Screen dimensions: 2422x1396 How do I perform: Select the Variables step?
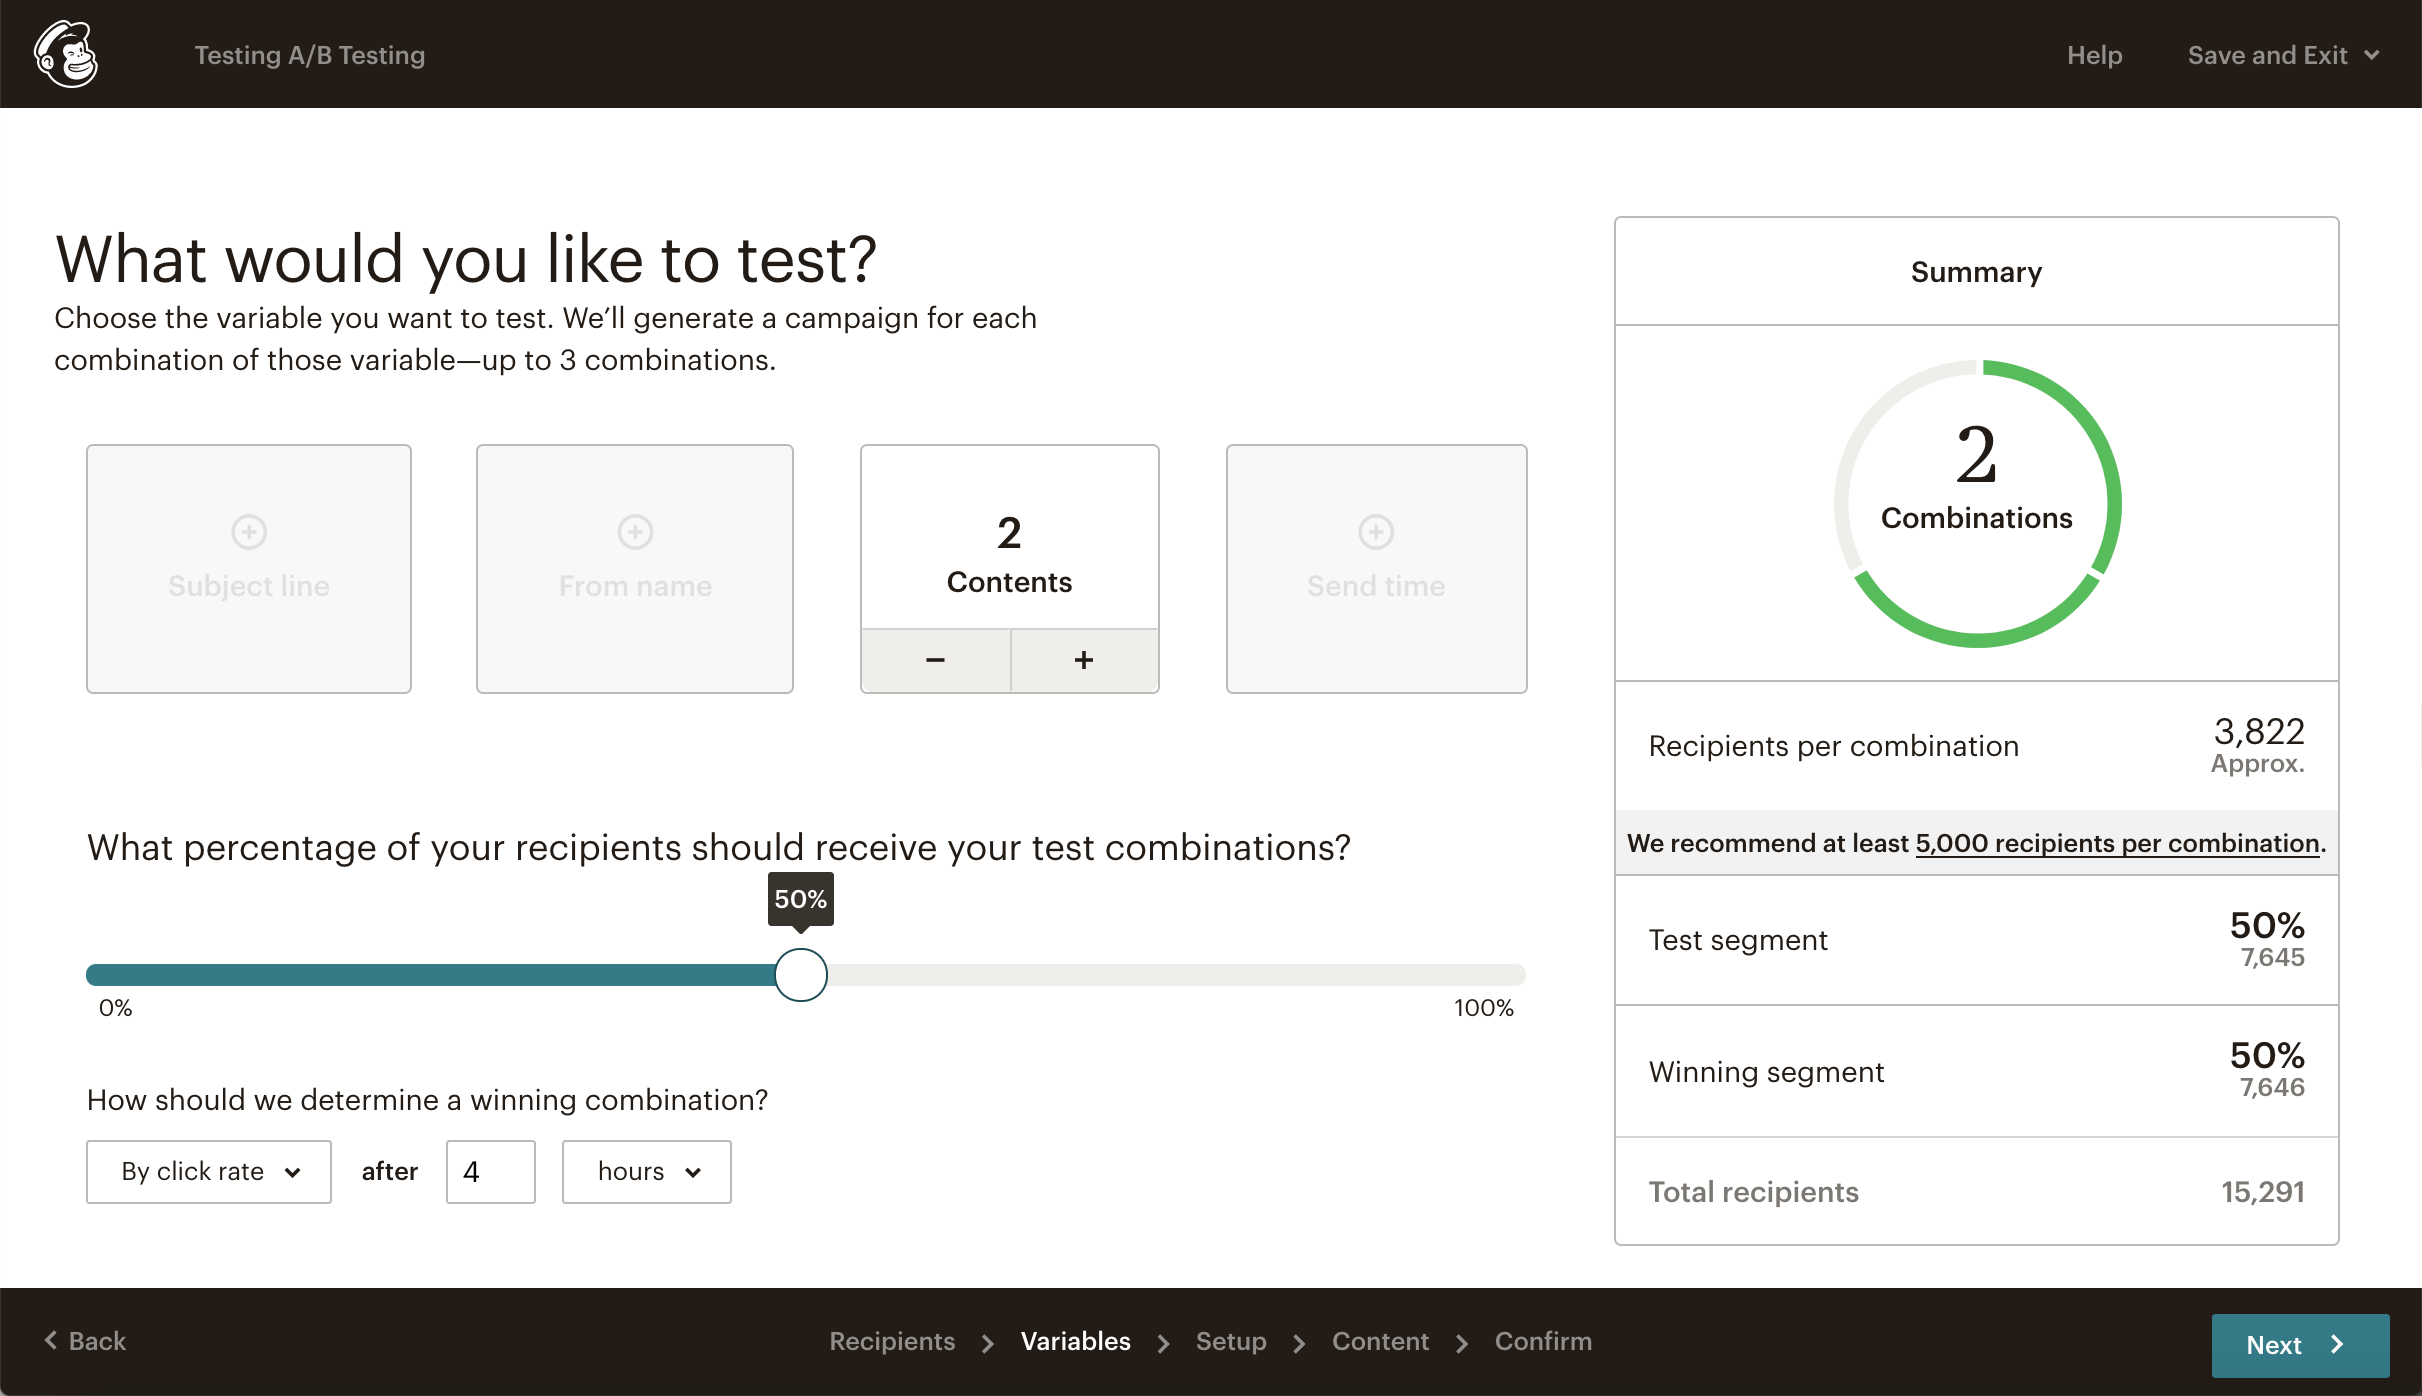(x=1075, y=1341)
